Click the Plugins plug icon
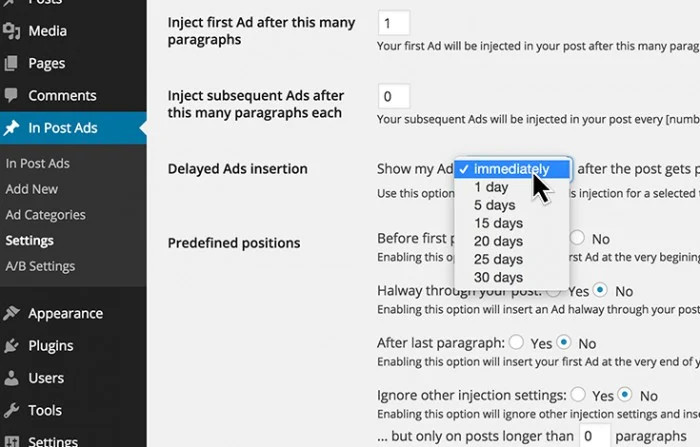Image resolution: width=700 pixels, height=447 pixels. point(12,346)
